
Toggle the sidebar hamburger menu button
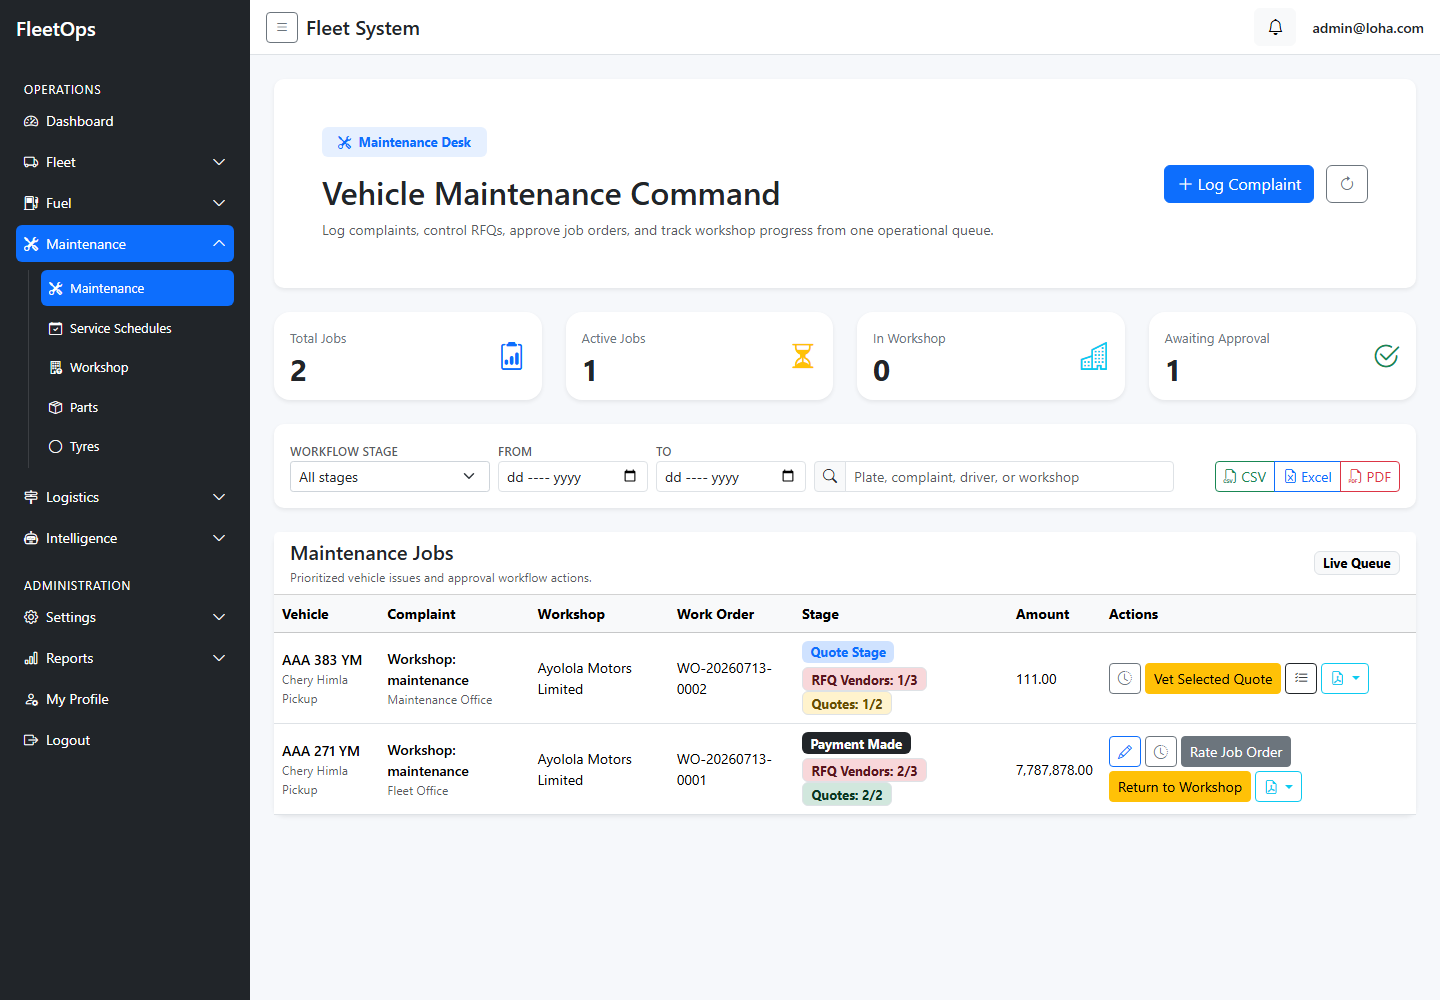click(x=282, y=27)
